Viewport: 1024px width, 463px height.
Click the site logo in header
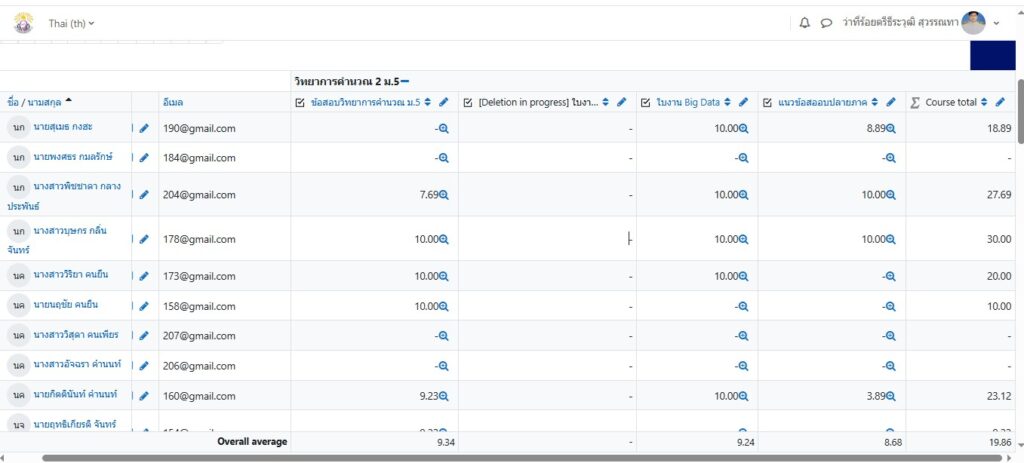point(23,23)
